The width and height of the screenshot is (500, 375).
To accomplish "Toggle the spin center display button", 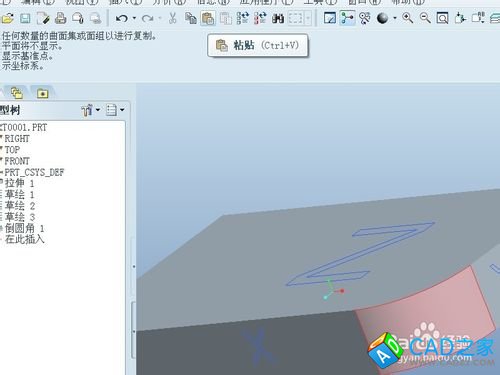I will 347,18.
